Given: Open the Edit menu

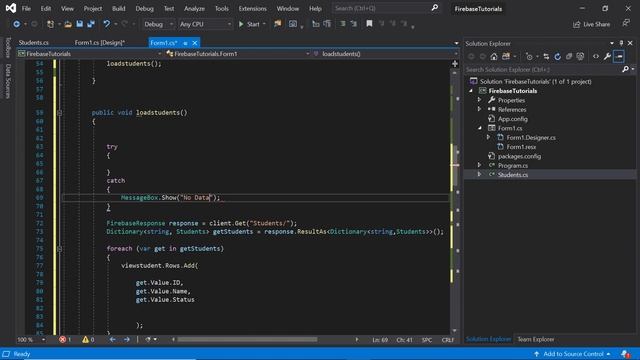Looking at the screenshot, I should click(x=46, y=9).
